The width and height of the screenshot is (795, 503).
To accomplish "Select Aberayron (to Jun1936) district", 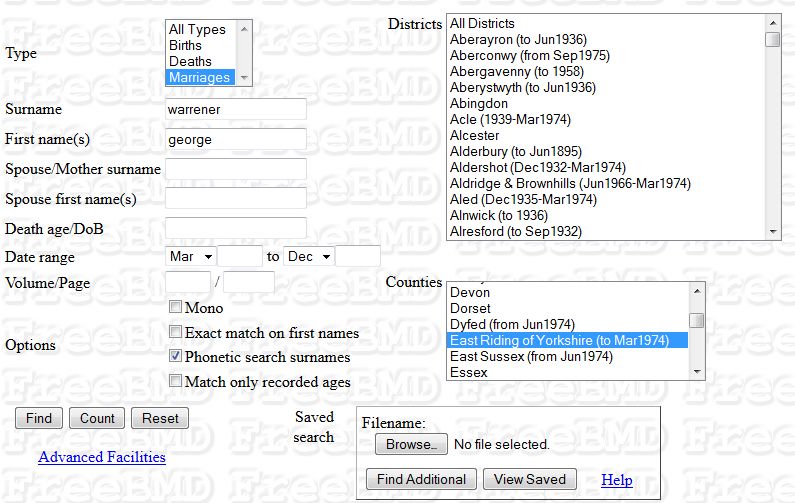I will [x=605, y=40].
